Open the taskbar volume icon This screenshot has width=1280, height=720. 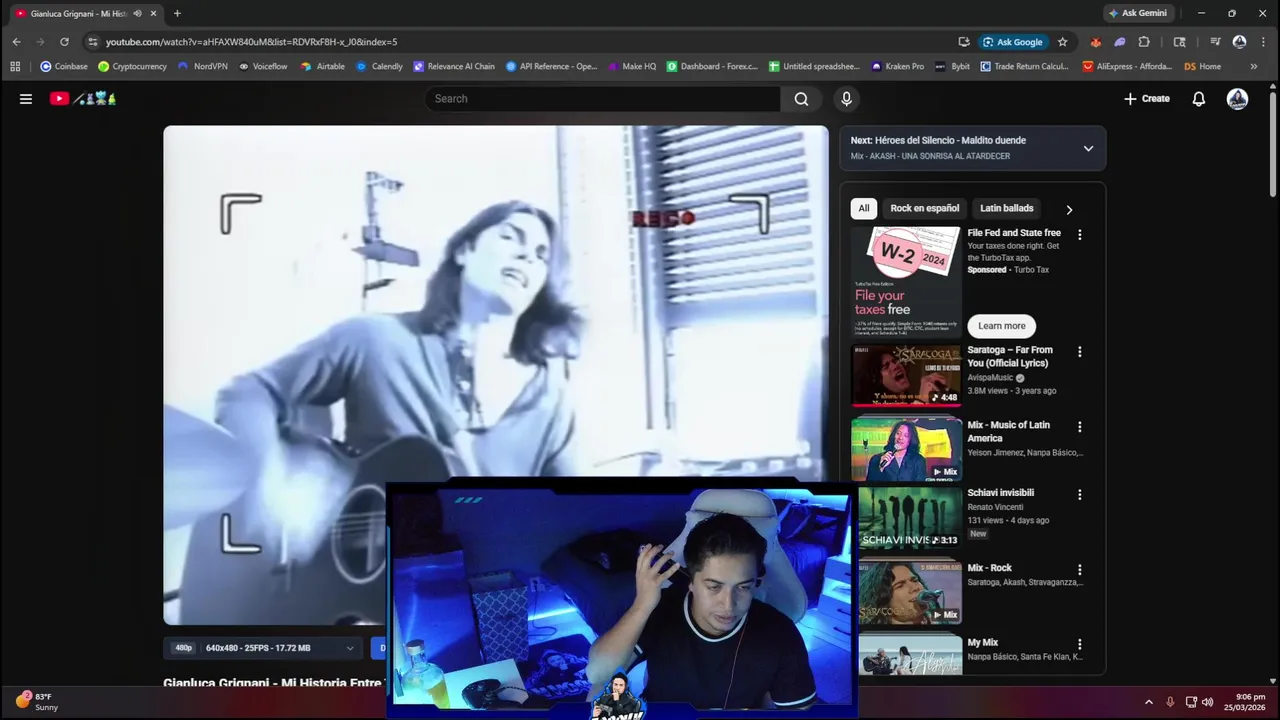pos(1207,702)
